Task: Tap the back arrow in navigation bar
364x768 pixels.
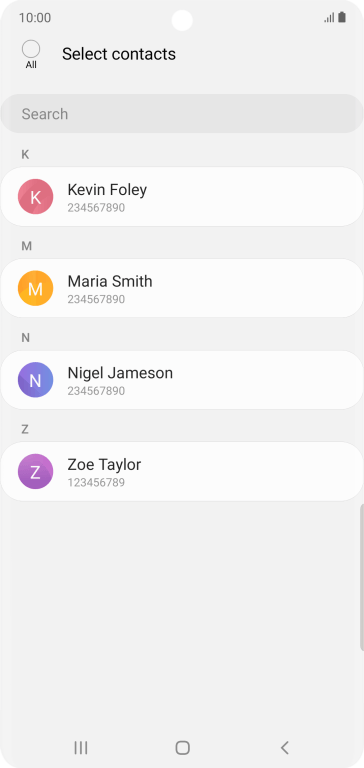Action: [x=284, y=747]
